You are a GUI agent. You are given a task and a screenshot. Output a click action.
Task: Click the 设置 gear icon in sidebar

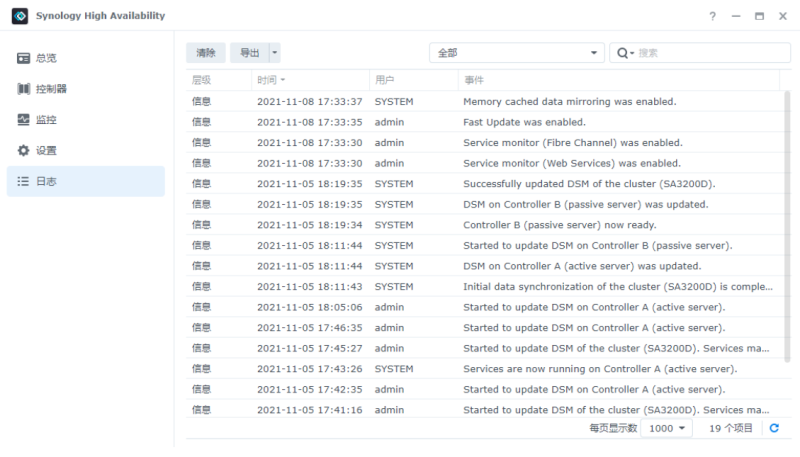tap(23, 150)
